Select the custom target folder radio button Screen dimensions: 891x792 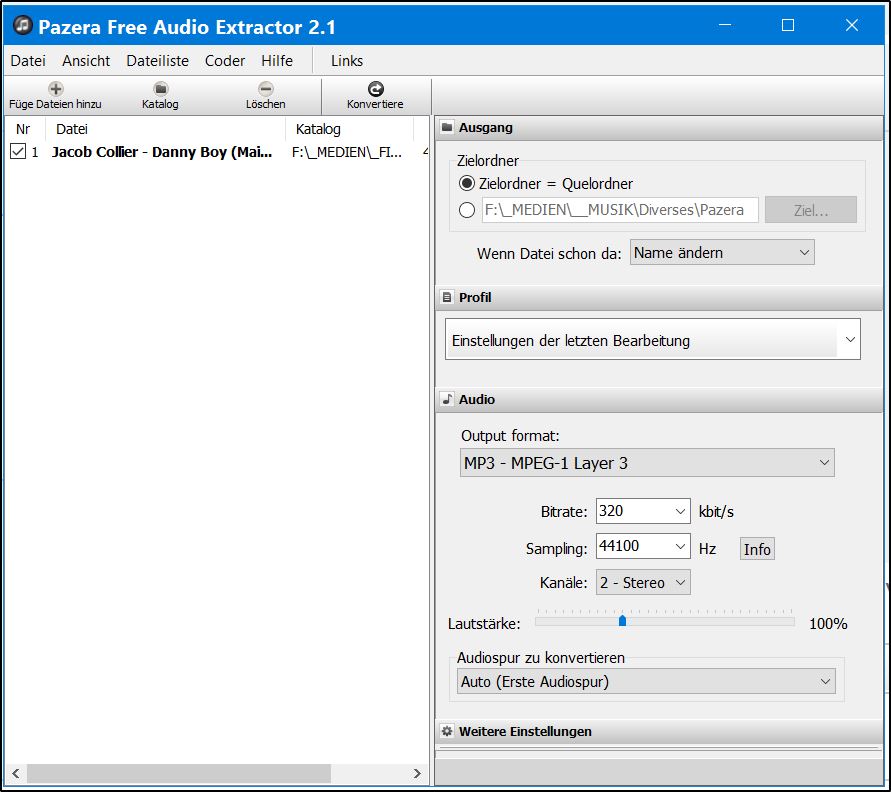pos(466,210)
